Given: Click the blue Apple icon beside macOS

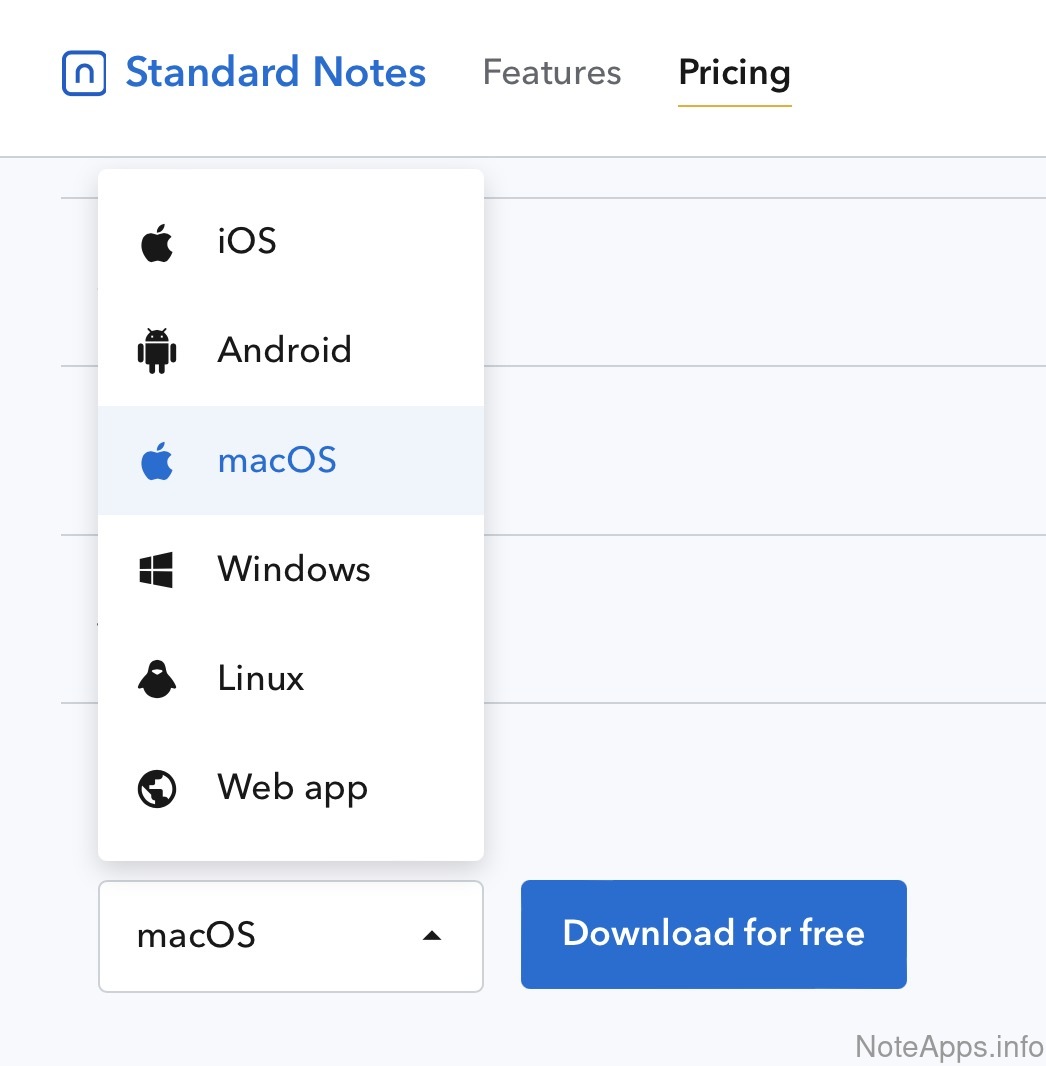Looking at the screenshot, I should [156, 461].
